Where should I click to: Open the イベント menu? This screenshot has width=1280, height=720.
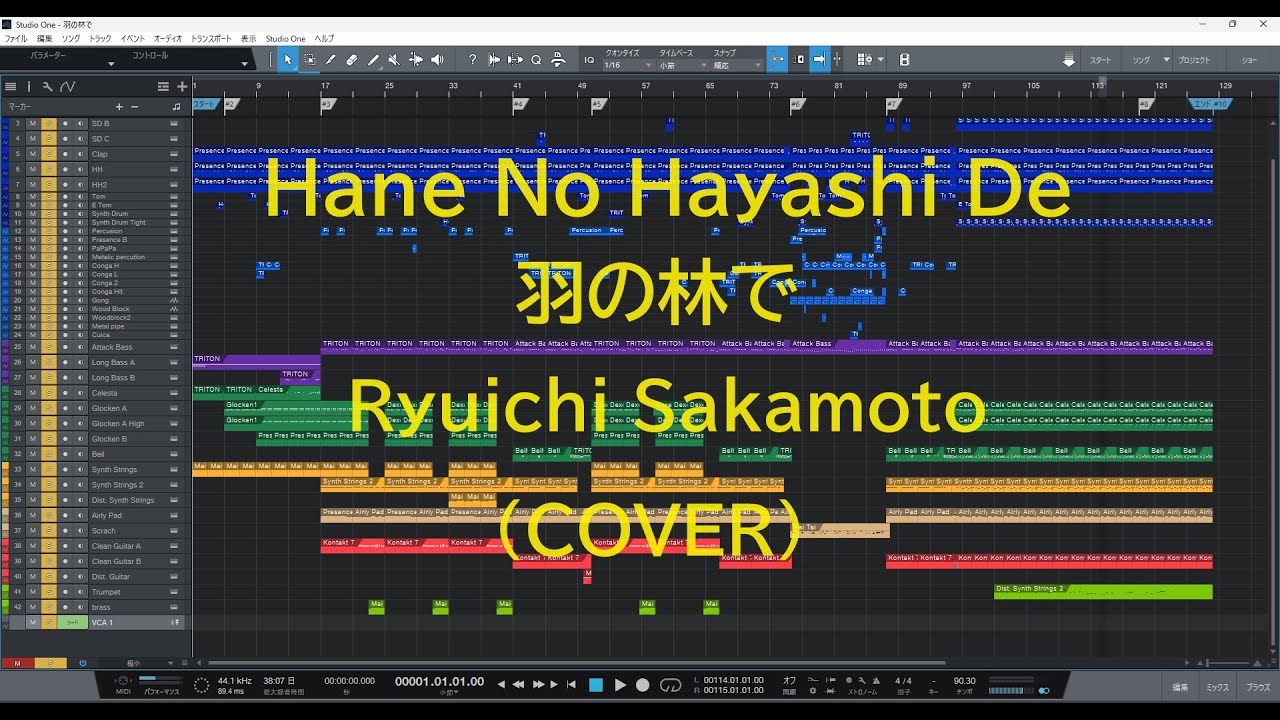pos(133,38)
